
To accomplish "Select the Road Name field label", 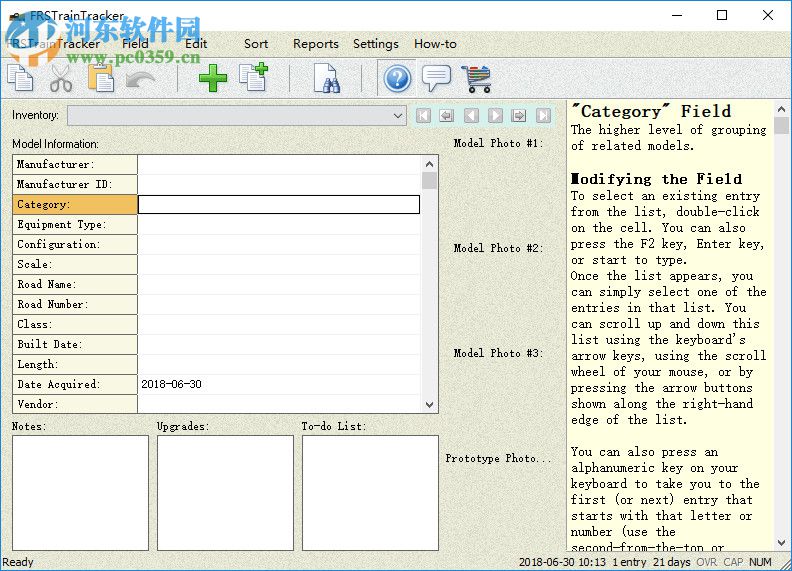I will (75, 284).
